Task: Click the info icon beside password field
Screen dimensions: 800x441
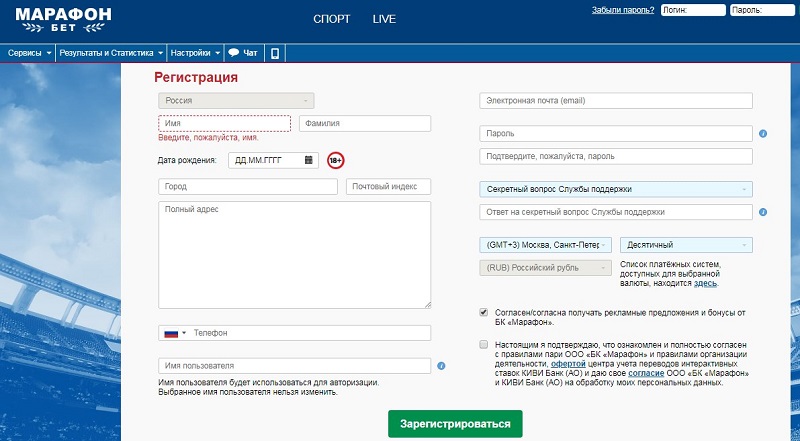Action: [x=762, y=133]
